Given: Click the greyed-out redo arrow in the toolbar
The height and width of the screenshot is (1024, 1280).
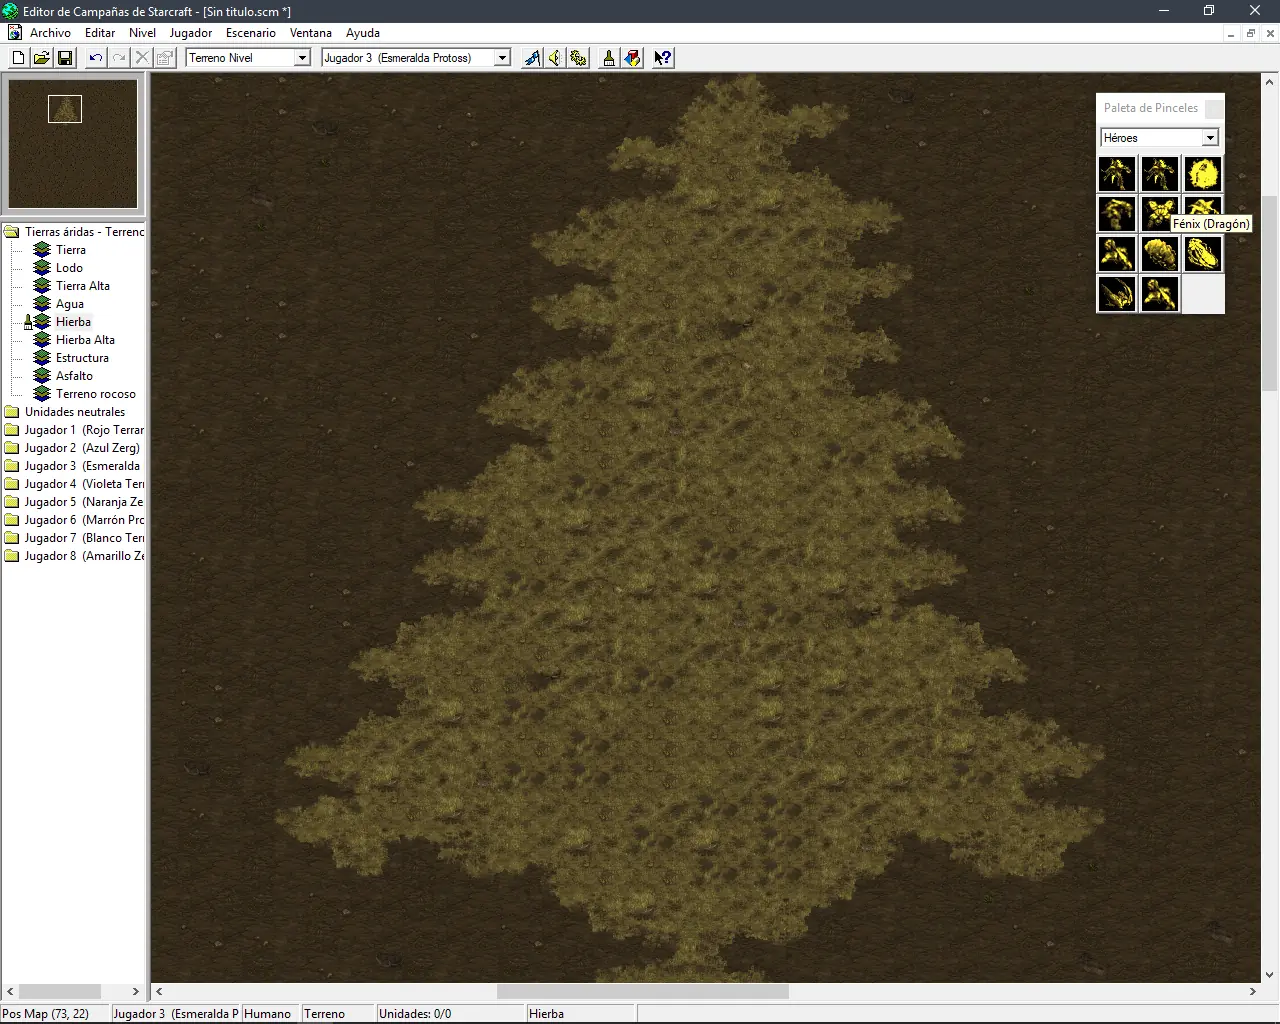Looking at the screenshot, I should tap(119, 58).
